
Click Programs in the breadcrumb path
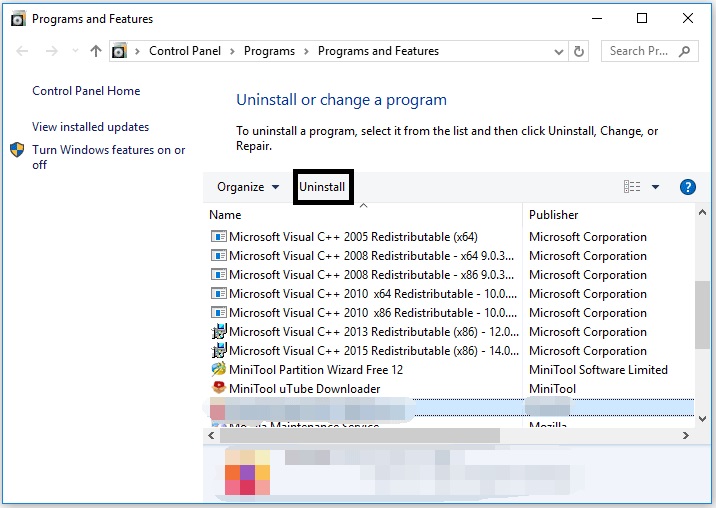(x=269, y=51)
